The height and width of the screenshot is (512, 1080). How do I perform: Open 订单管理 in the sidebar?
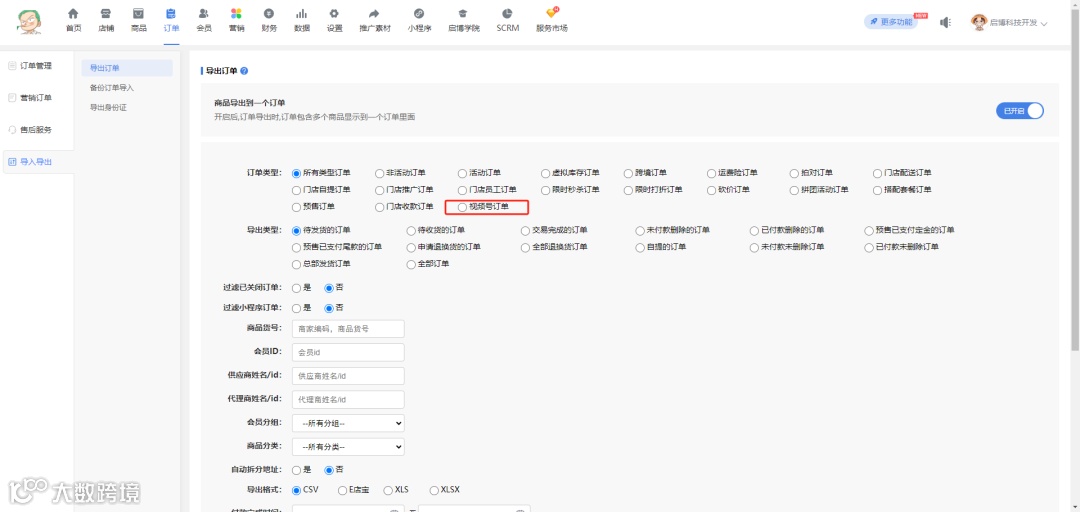(36, 66)
